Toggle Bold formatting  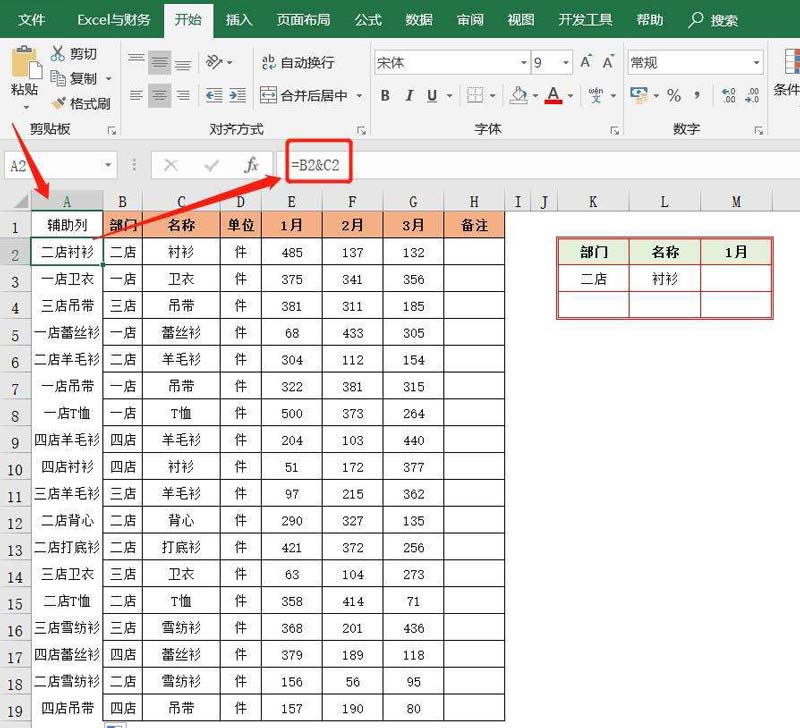coord(385,95)
